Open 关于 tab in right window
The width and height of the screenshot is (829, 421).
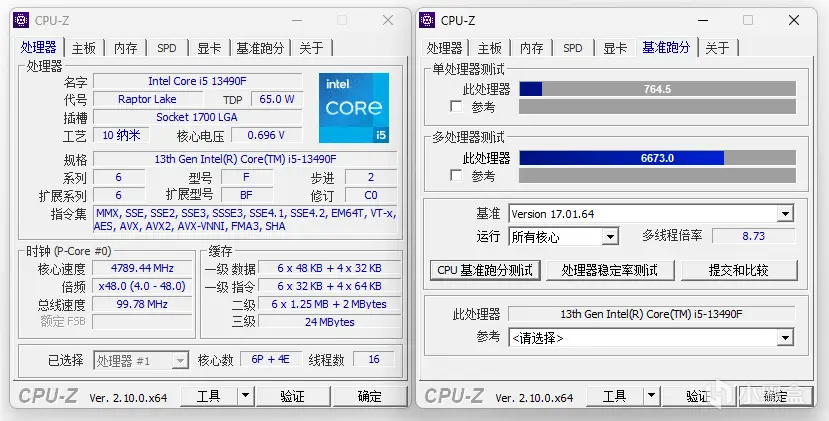[x=717, y=48]
